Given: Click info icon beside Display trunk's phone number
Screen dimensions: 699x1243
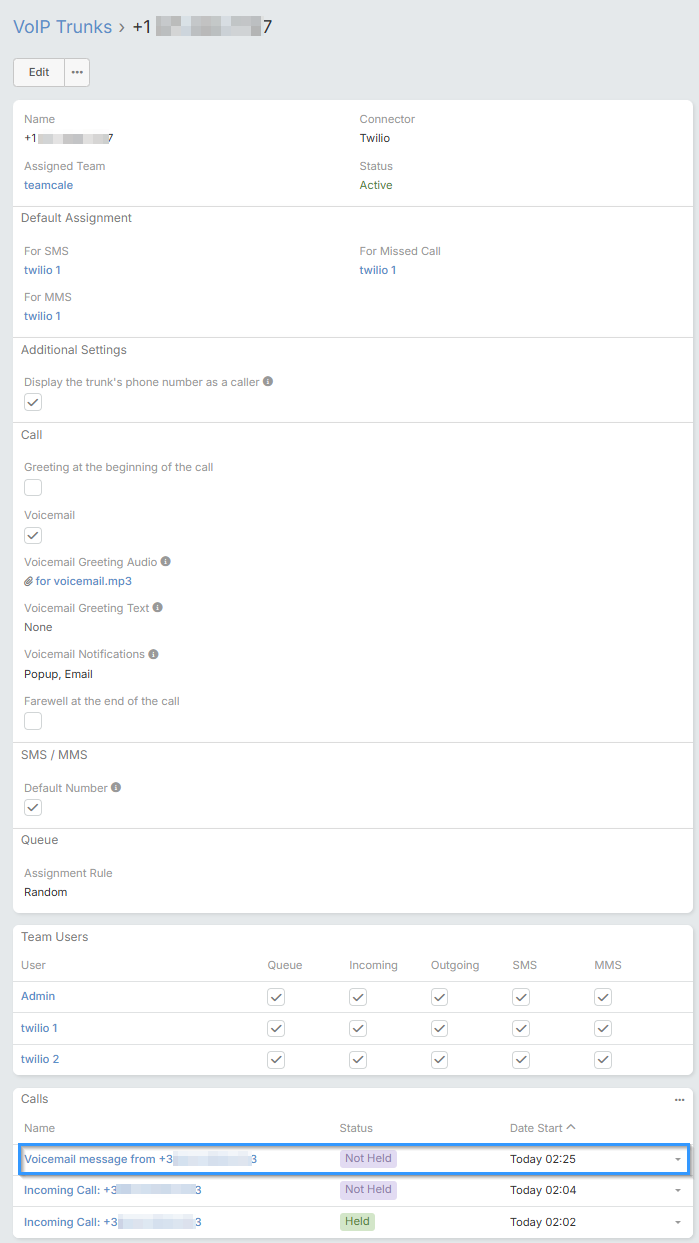Looking at the screenshot, I should 268,381.
